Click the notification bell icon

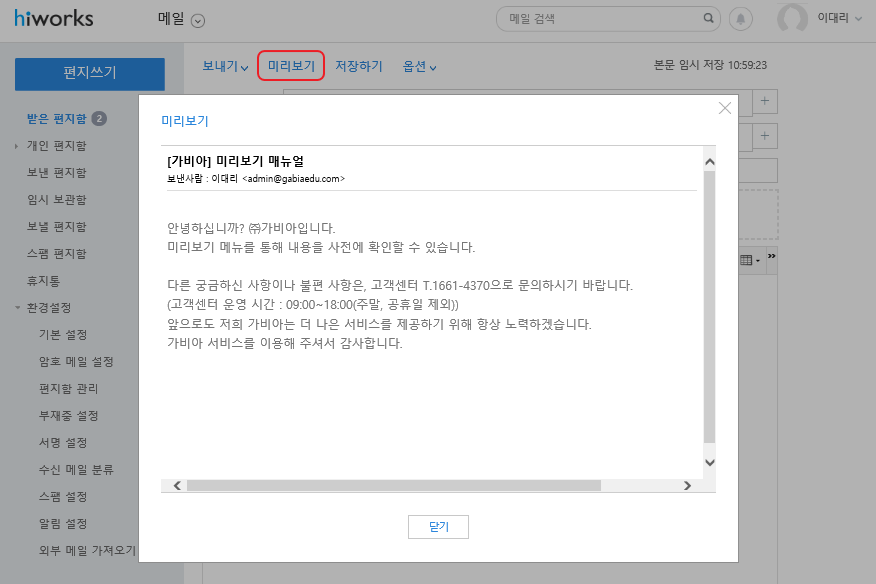(740, 19)
